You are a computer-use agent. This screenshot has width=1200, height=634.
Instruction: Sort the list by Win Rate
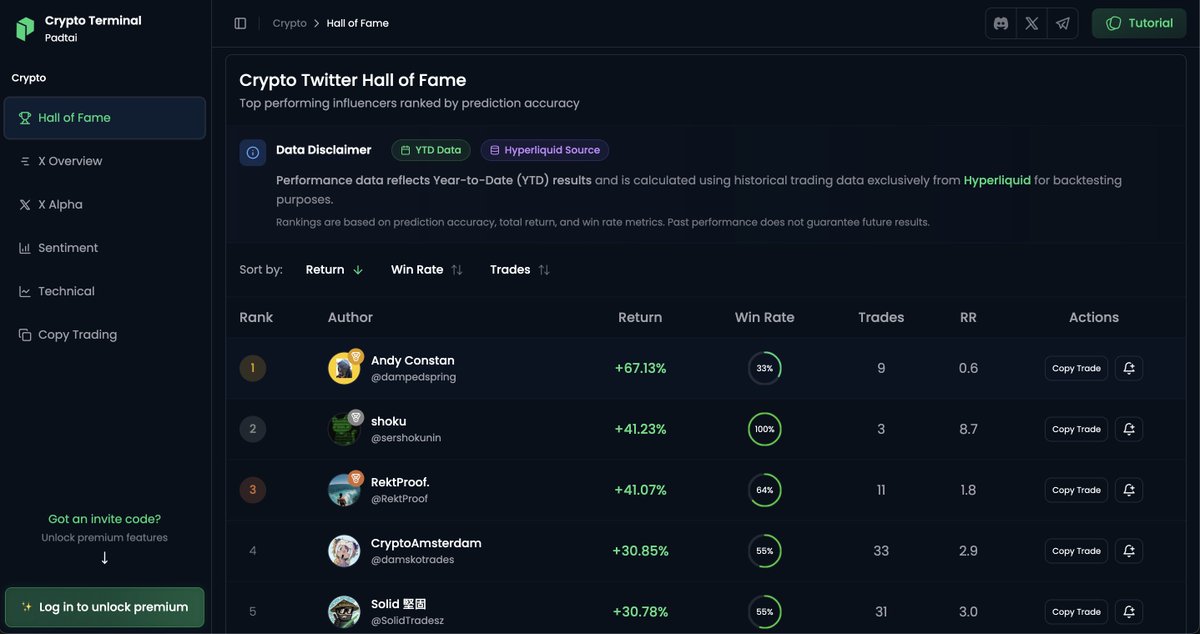(426, 270)
